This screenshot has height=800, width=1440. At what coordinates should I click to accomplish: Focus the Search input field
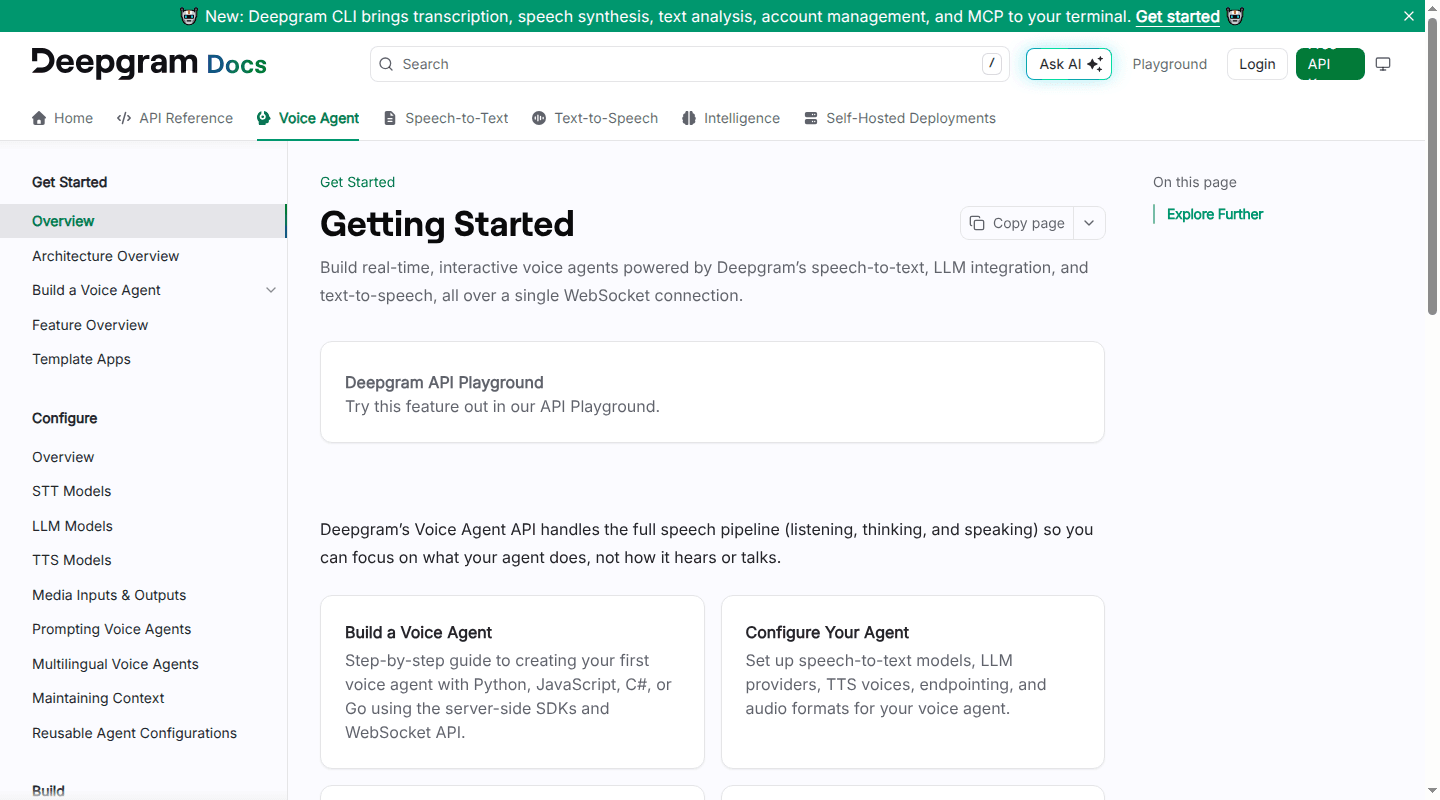(690, 64)
